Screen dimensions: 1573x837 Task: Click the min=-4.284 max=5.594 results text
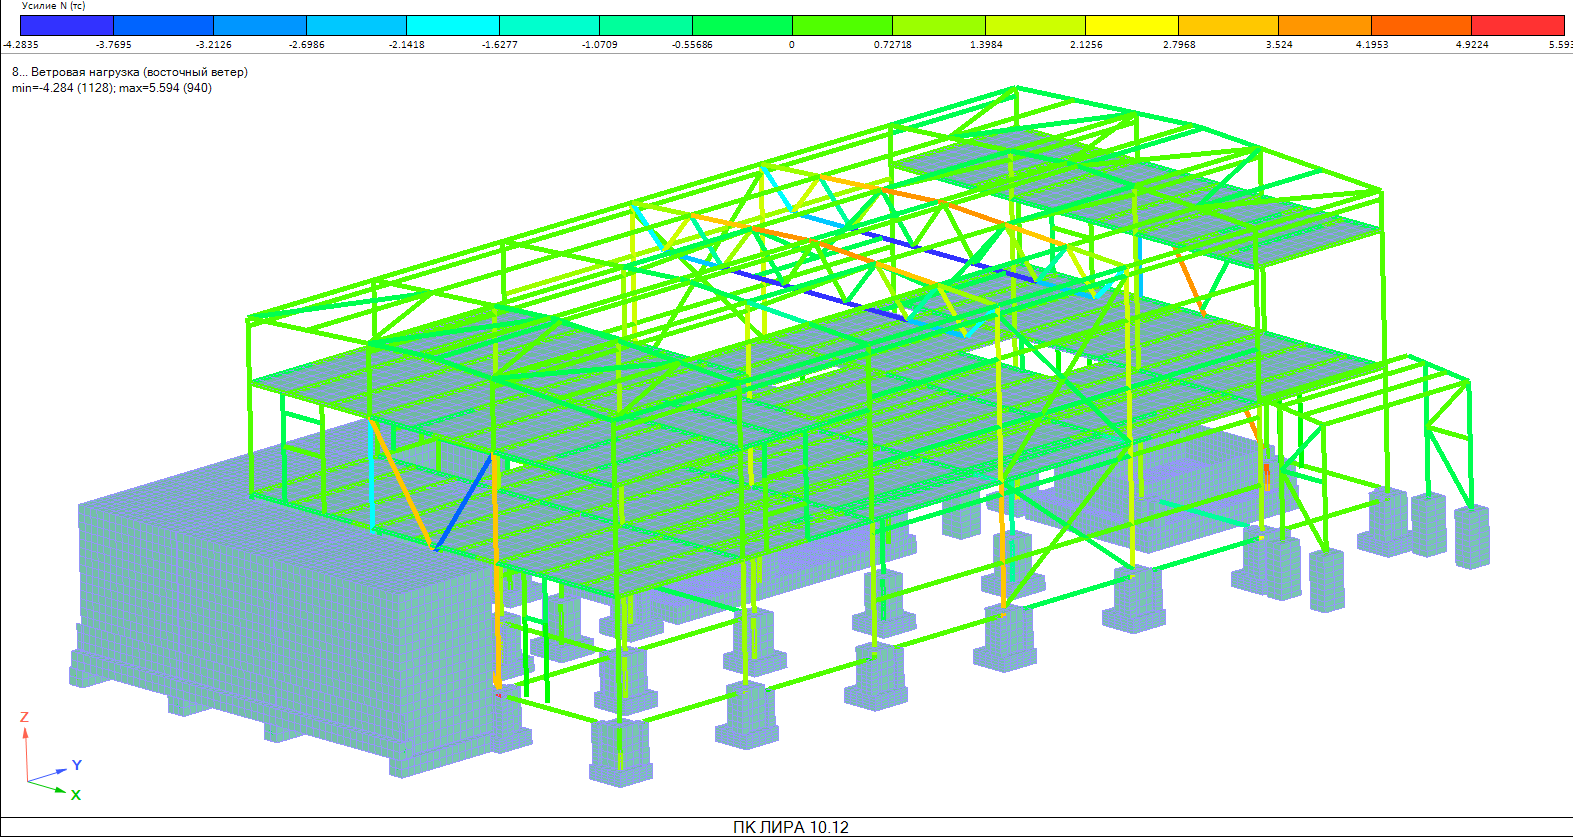pyautogui.click(x=112, y=88)
